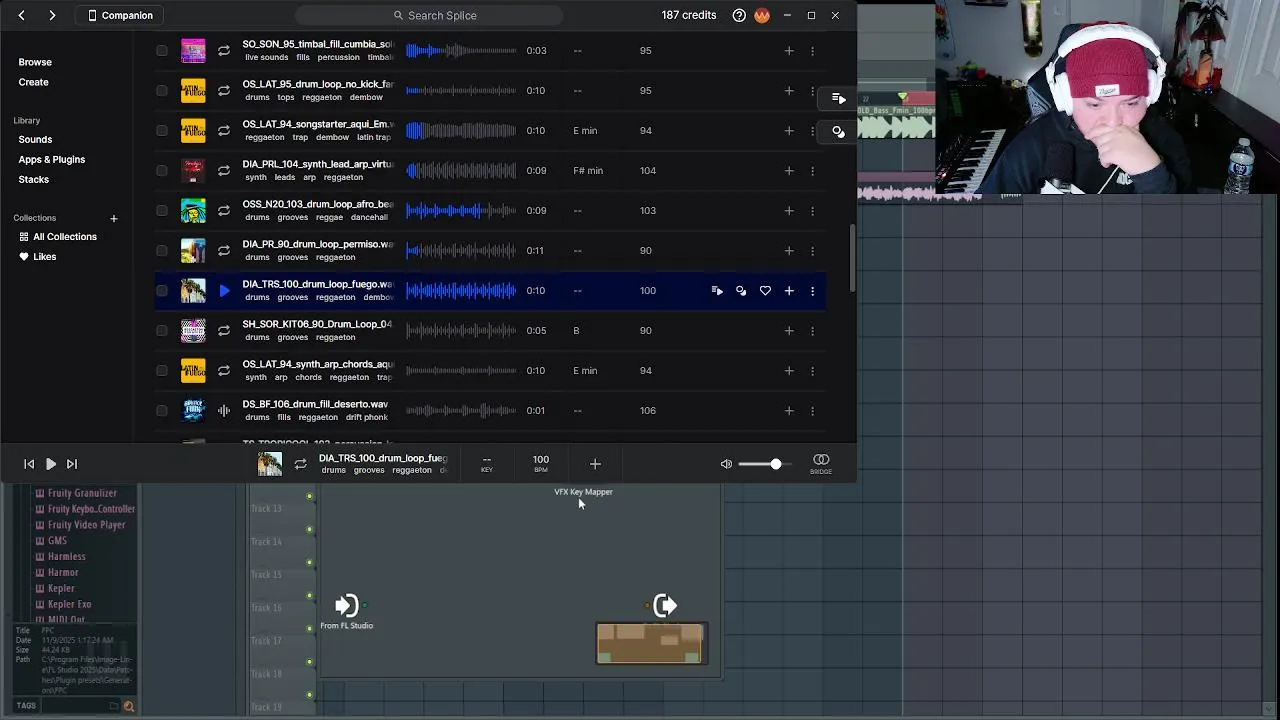The height and width of the screenshot is (720, 1280).
Task: Go back with the Splice back arrow
Action: point(21,15)
